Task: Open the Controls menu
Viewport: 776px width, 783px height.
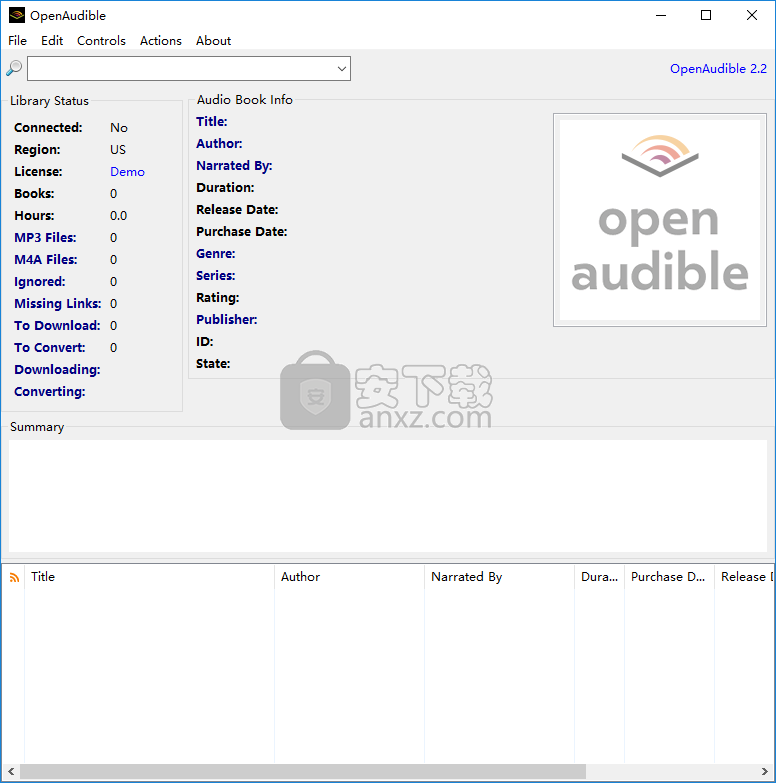Action: (x=101, y=40)
